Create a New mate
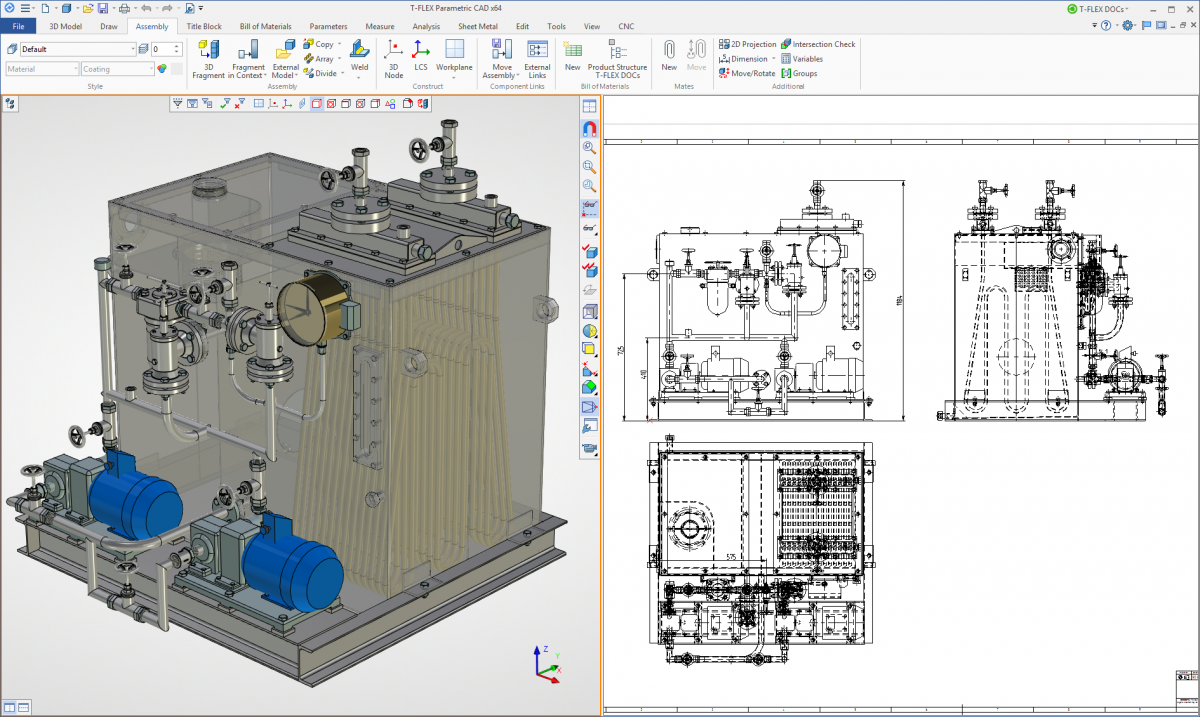Image resolution: width=1200 pixels, height=717 pixels. click(x=669, y=56)
